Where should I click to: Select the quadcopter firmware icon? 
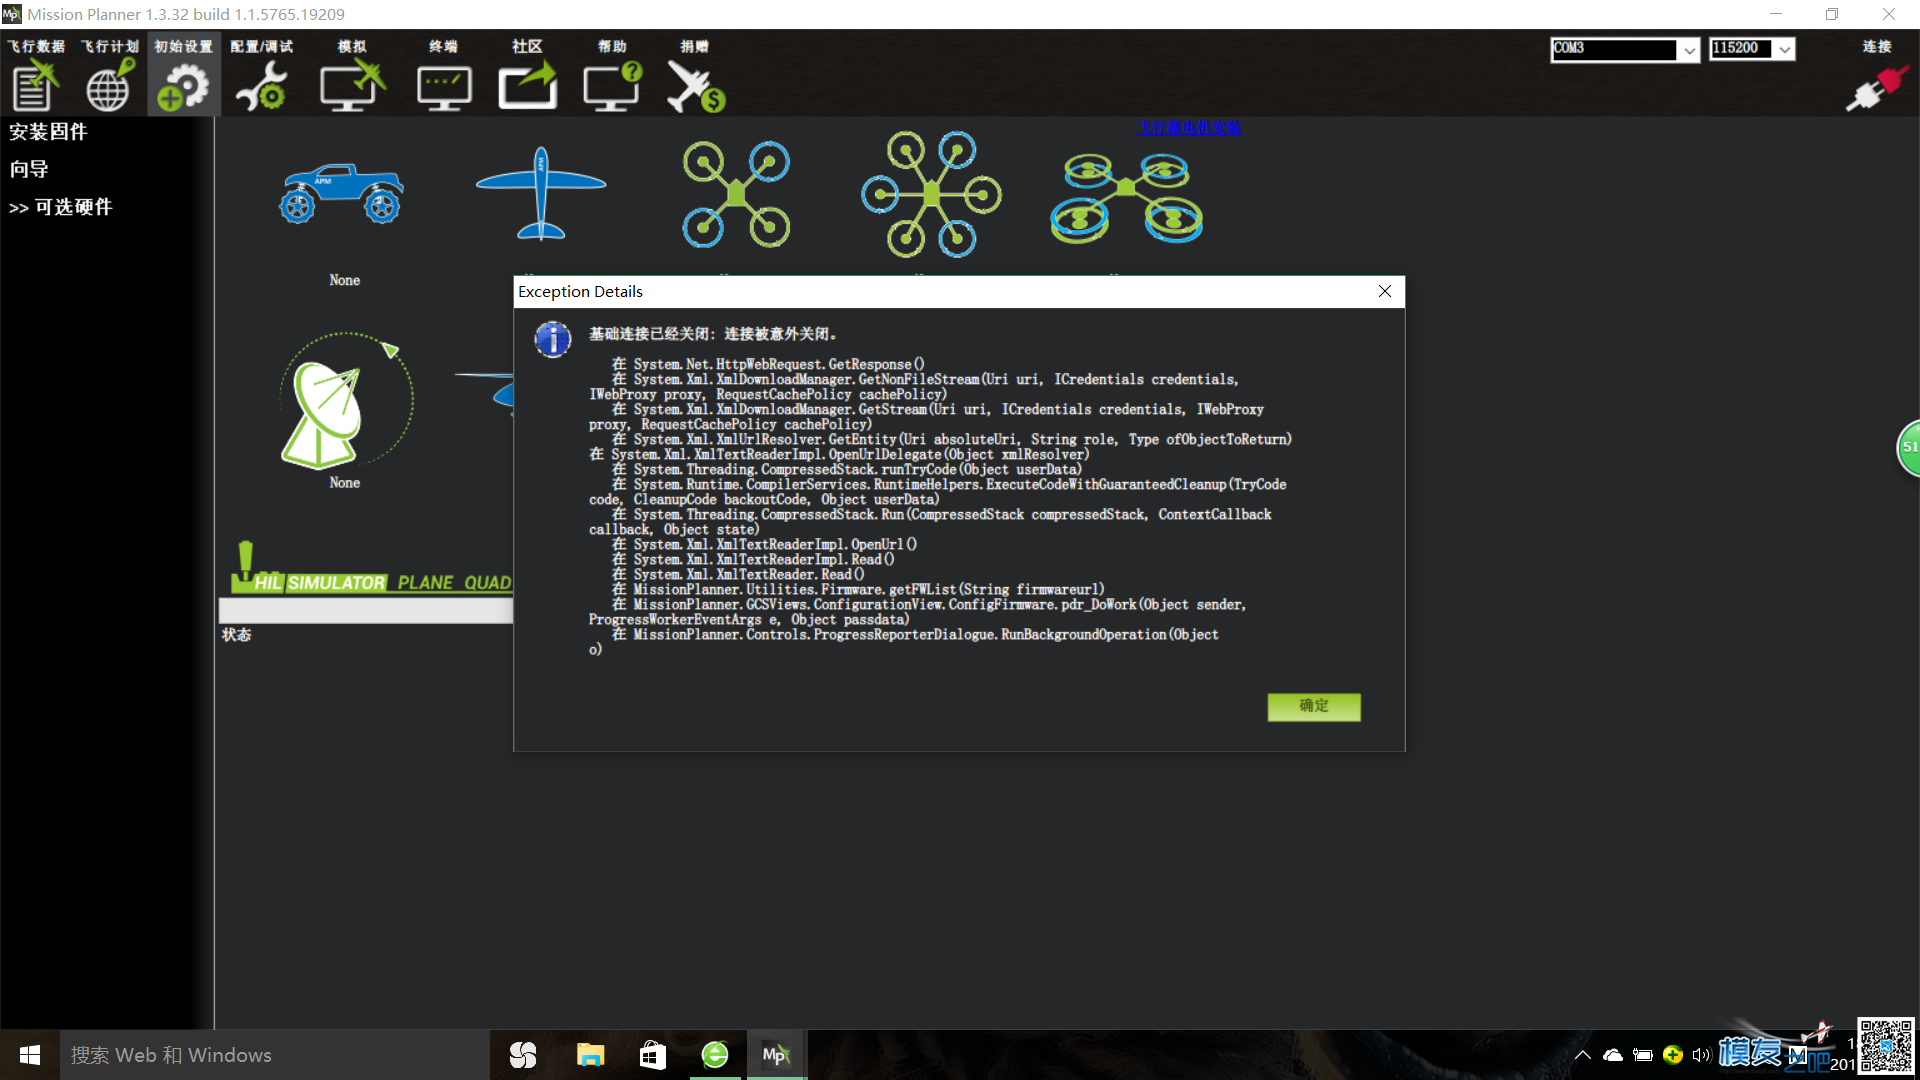(x=737, y=194)
